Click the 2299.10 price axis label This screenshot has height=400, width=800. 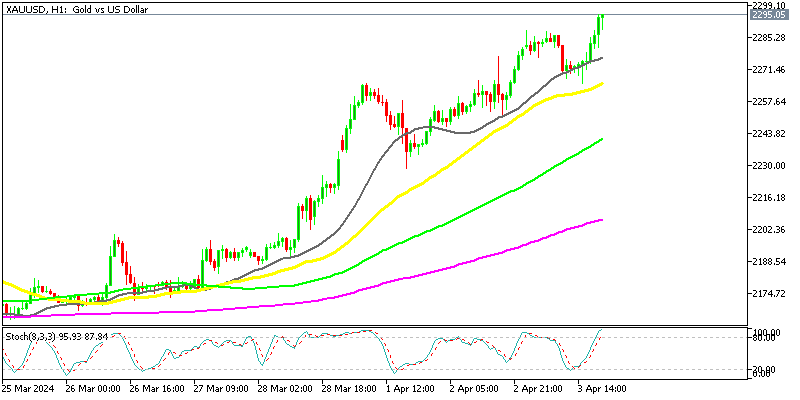coord(770,6)
